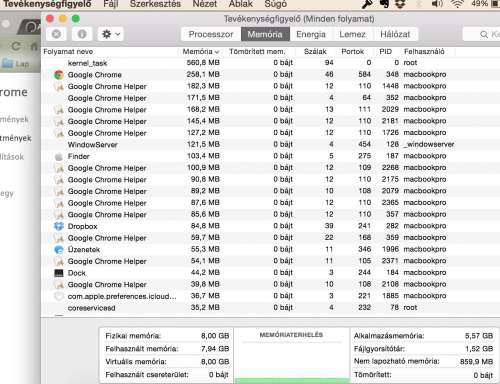This screenshot has width=500, height=384.
Task: Click the Google Chrome app icon in the process list
Action: 59,75
